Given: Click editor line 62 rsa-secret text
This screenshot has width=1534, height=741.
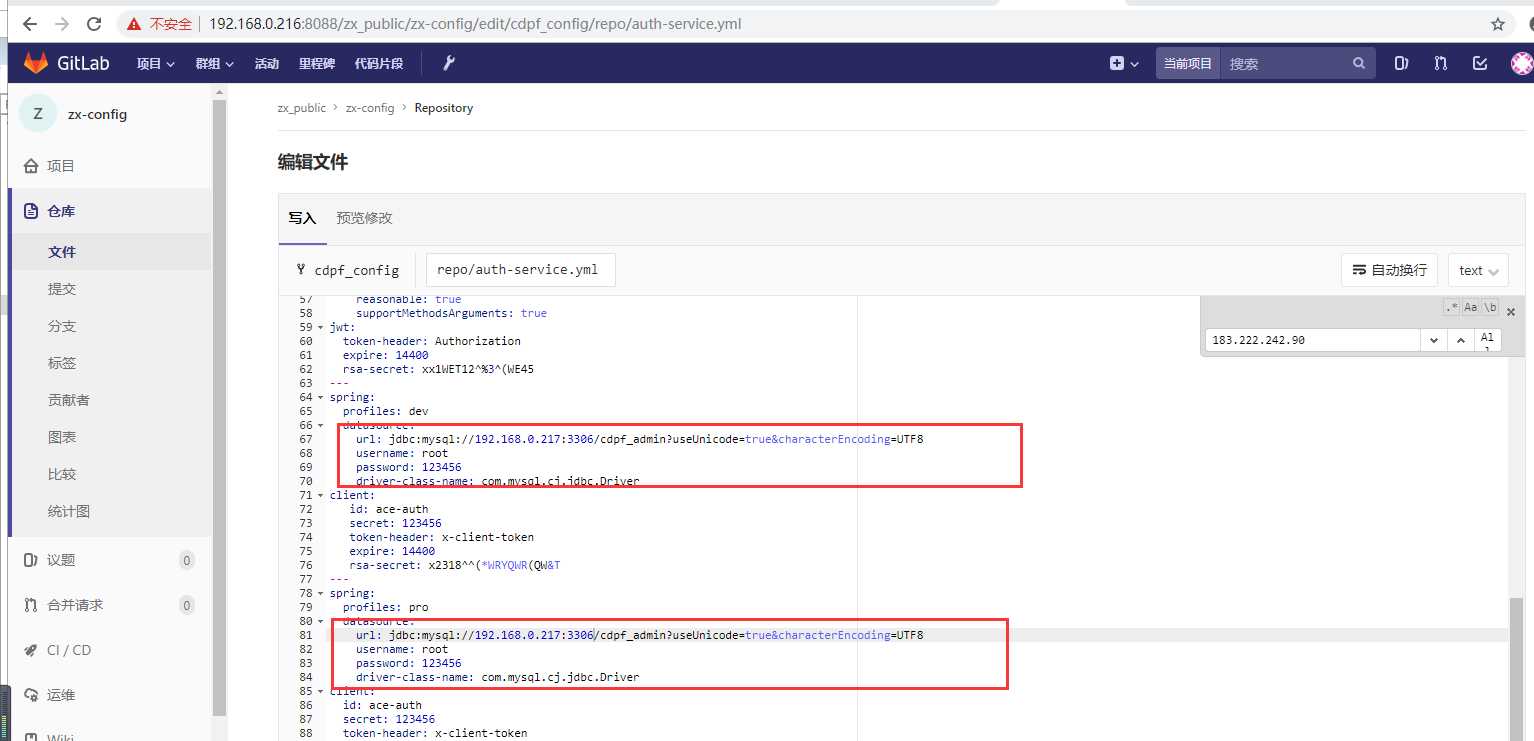Looking at the screenshot, I should pyautogui.click(x=438, y=369).
